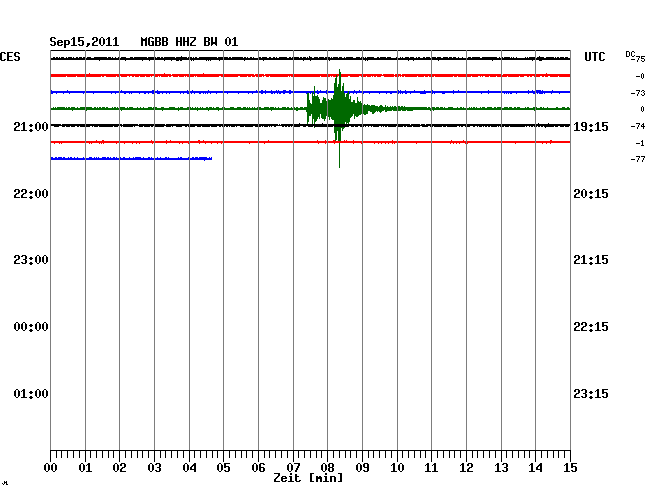Click the 21:15 UTC time label
The height and width of the screenshot is (494, 650).
coord(591,260)
